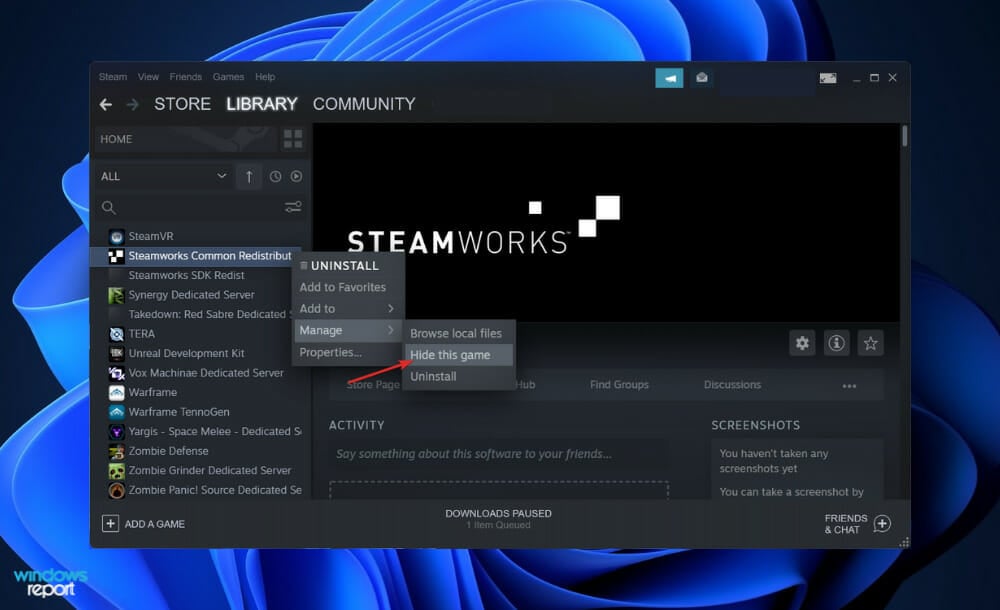
Task: Switch to the STORE tab
Action: tap(182, 104)
